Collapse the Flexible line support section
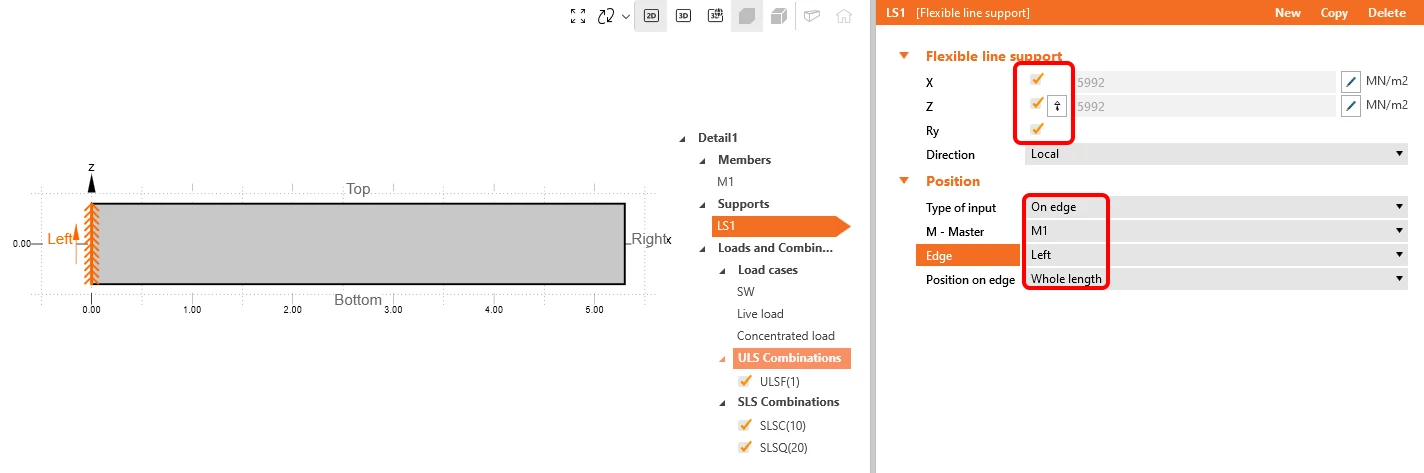Viewport: 1424px width, 473px height. 905,57
